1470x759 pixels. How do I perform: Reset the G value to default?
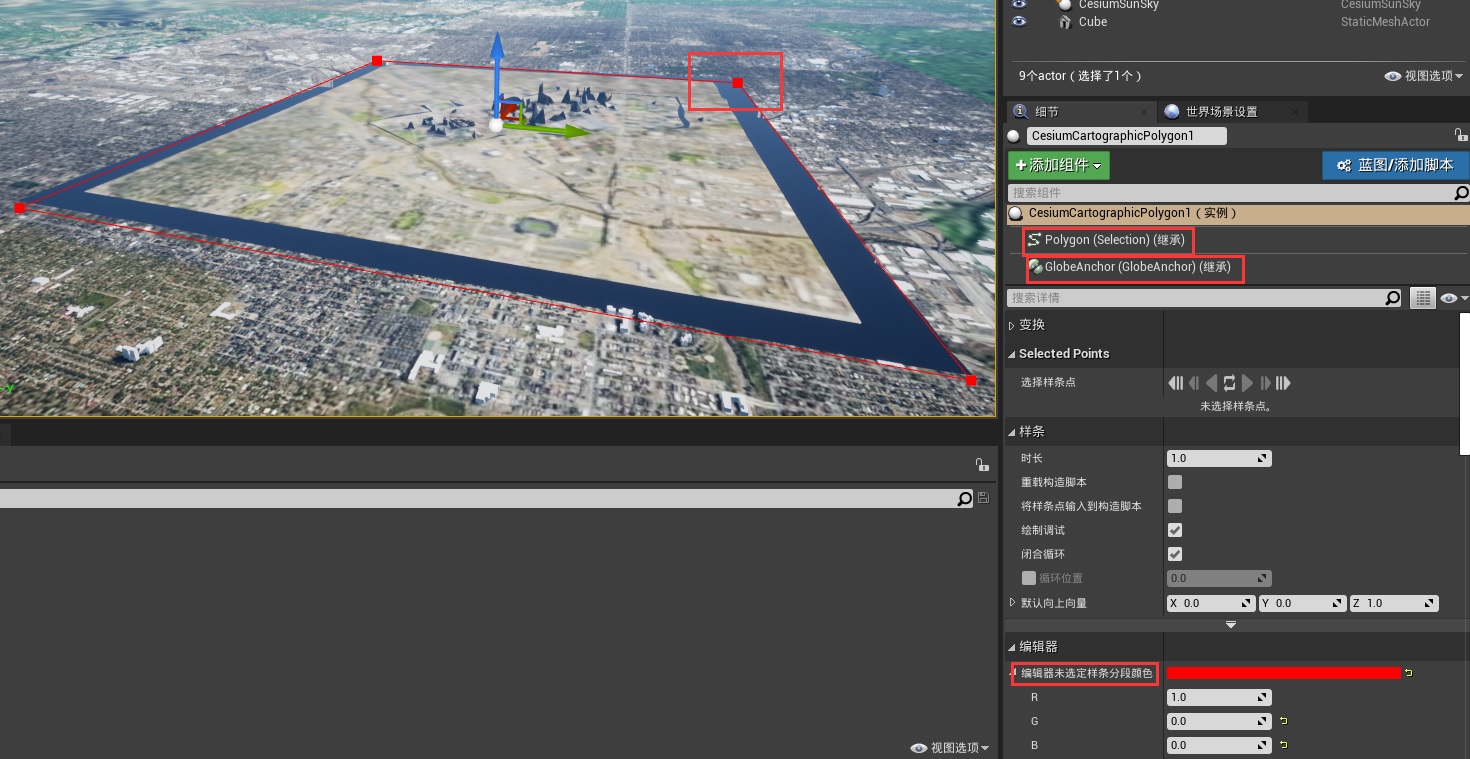click(1283, 721)
